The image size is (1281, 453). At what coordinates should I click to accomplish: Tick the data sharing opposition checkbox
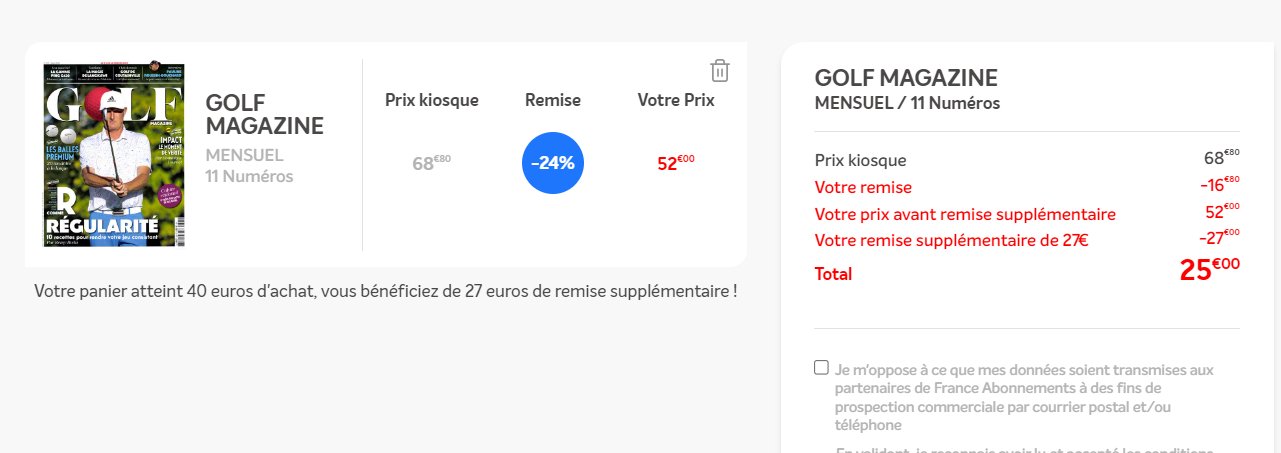click(822, 367)
